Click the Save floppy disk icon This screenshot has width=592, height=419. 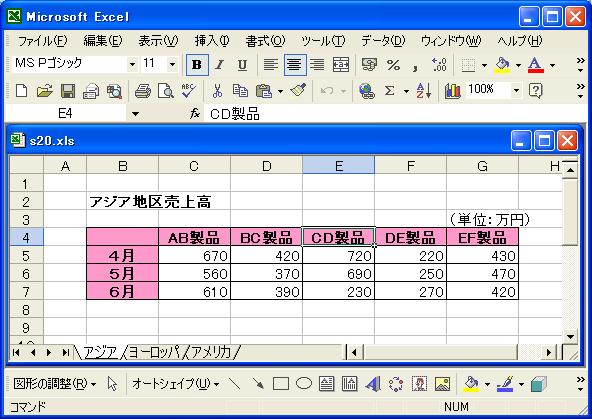click(x=68, y=91)
